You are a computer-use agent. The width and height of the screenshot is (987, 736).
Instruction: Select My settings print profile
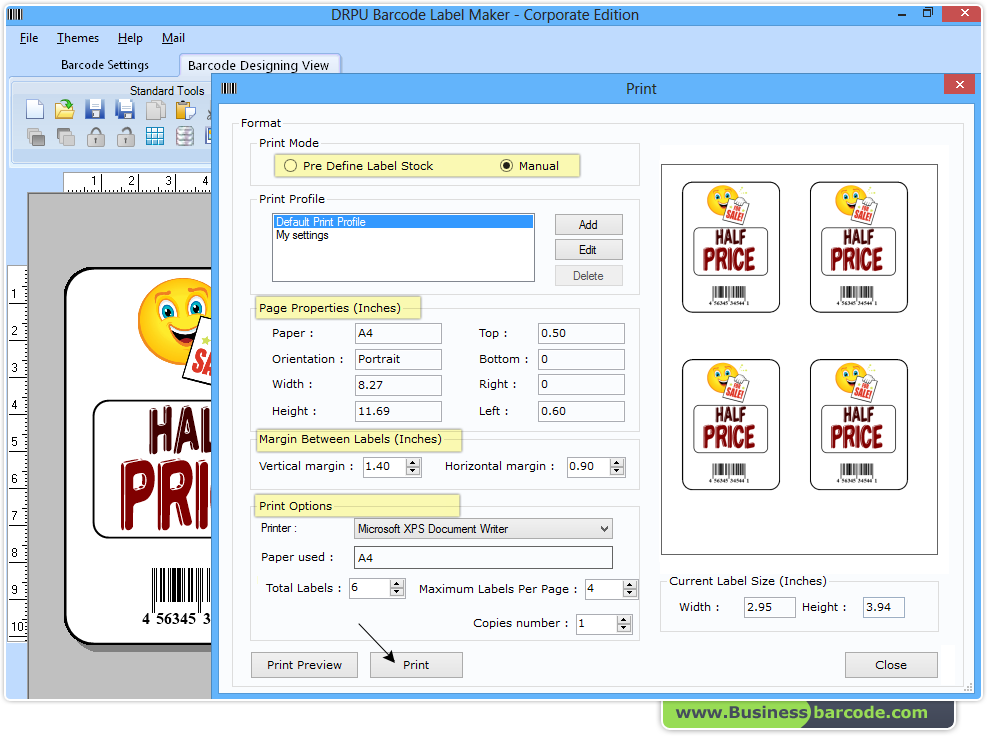[302, 235]
